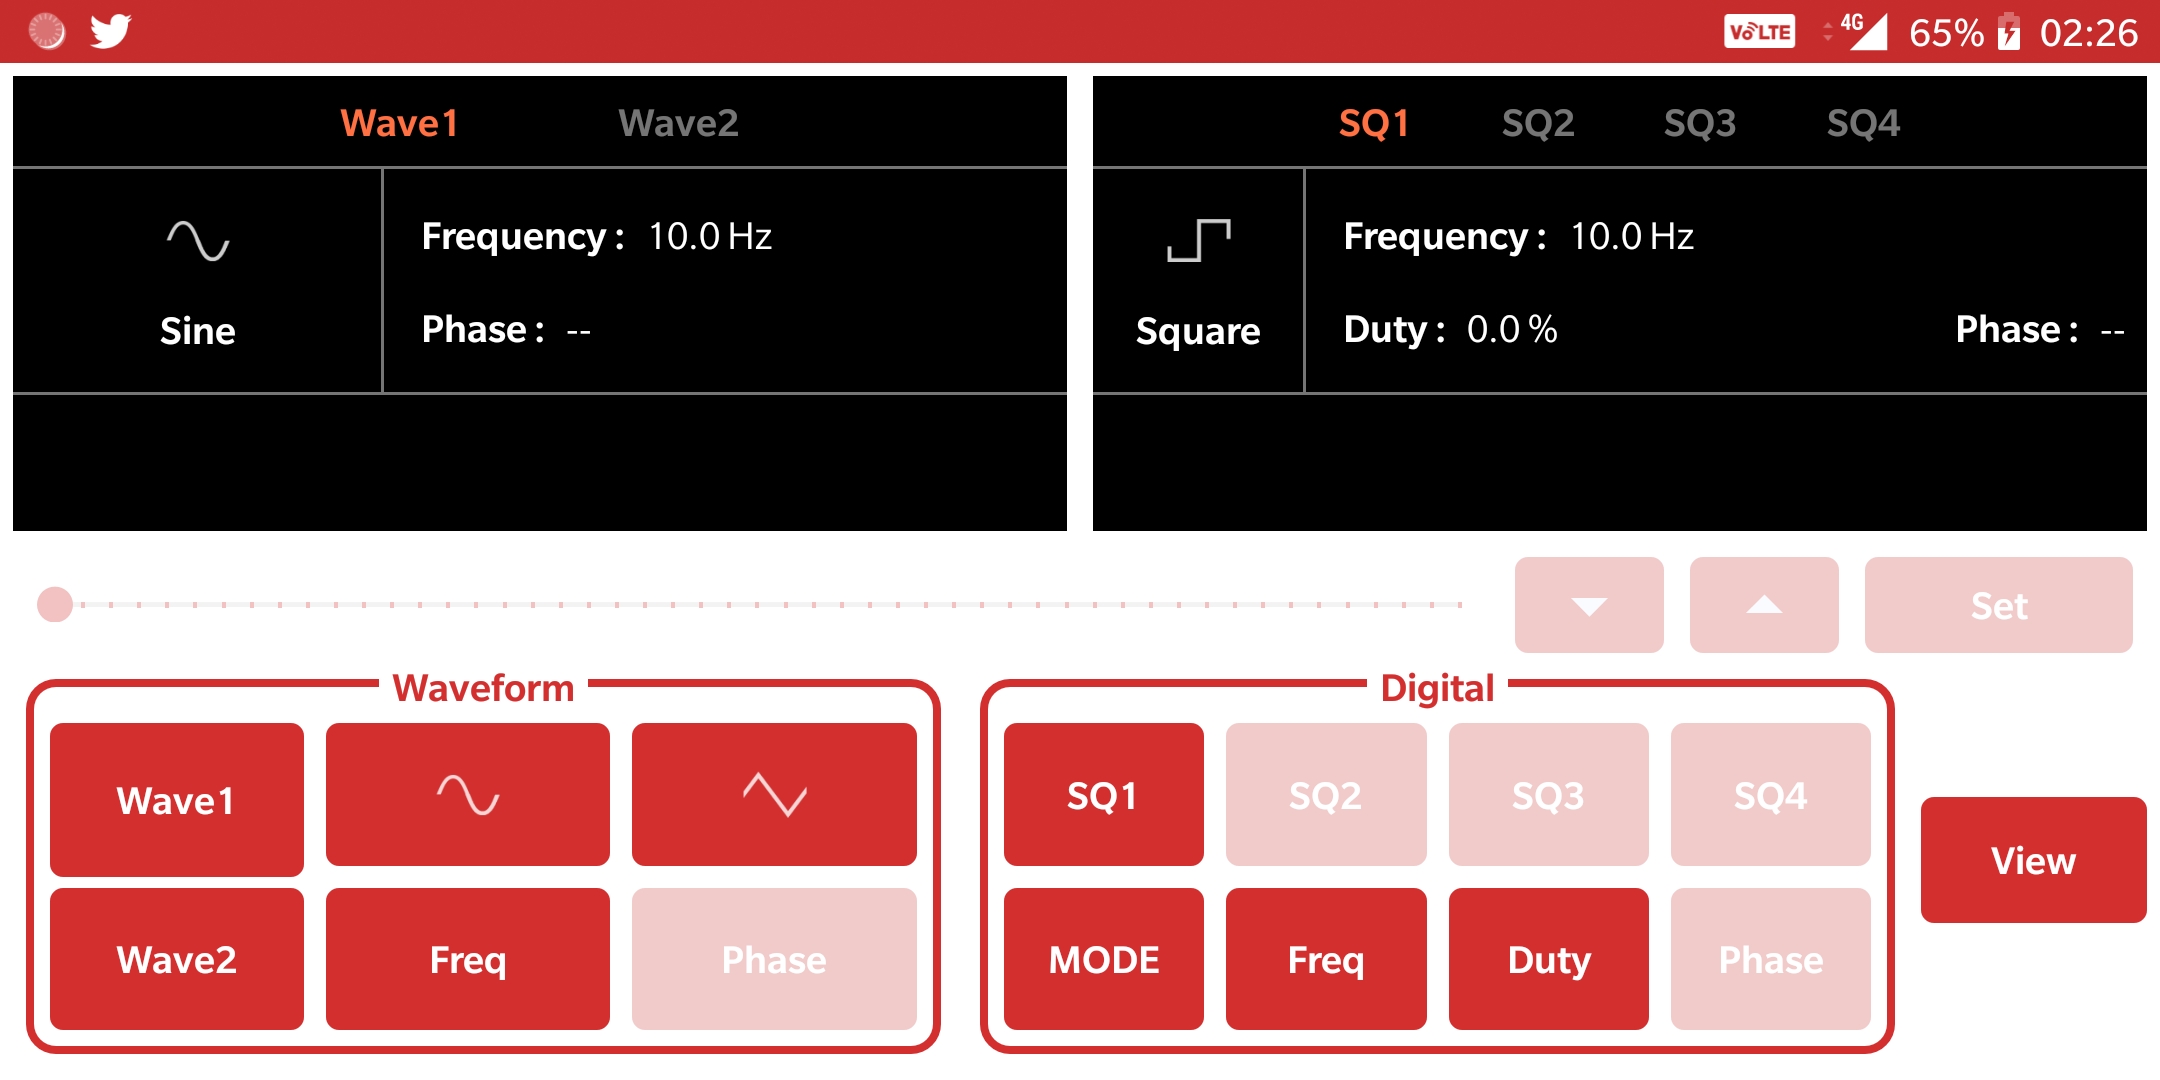The height and width of the screenshot is (1080, 2160).
Task: Tap Wave1 frequency value 10.0 Hz
Action: click(x=710, y=237)
